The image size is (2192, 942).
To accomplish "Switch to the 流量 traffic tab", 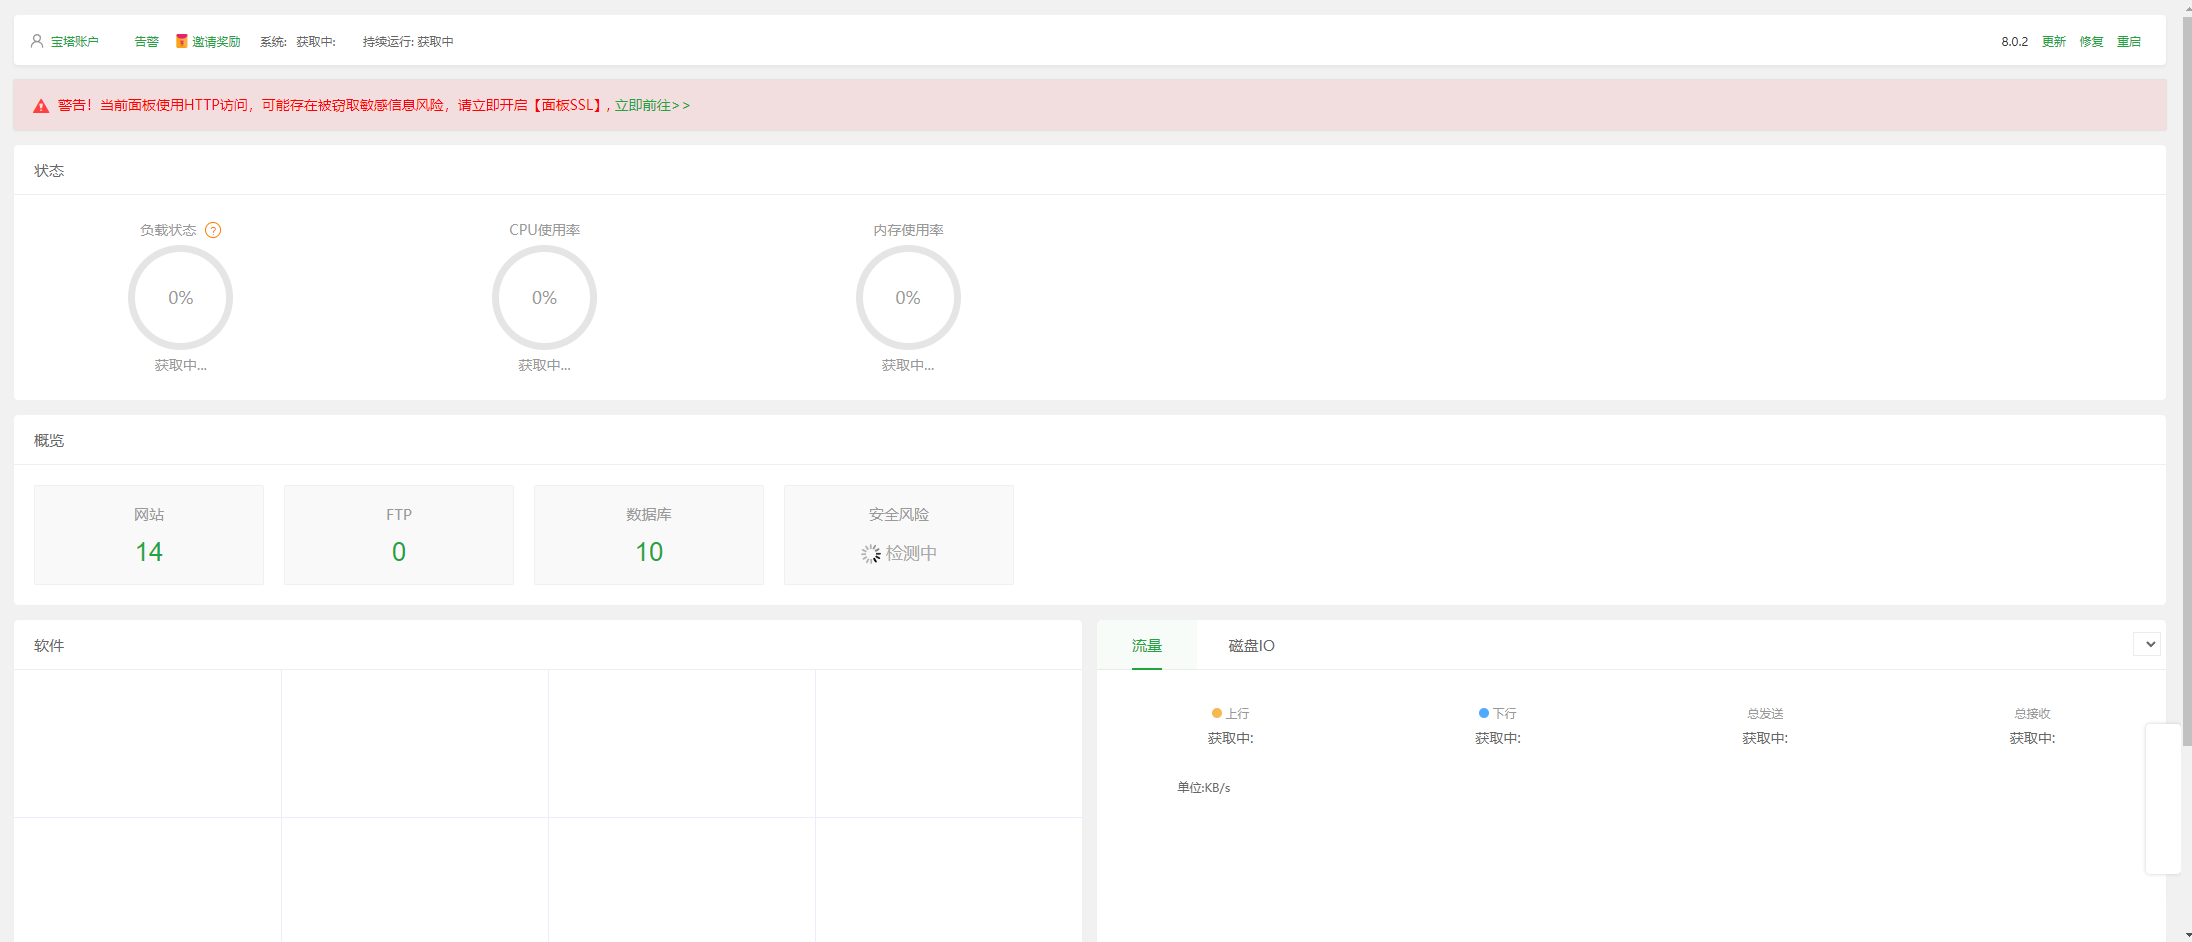I will (1147, 646).
